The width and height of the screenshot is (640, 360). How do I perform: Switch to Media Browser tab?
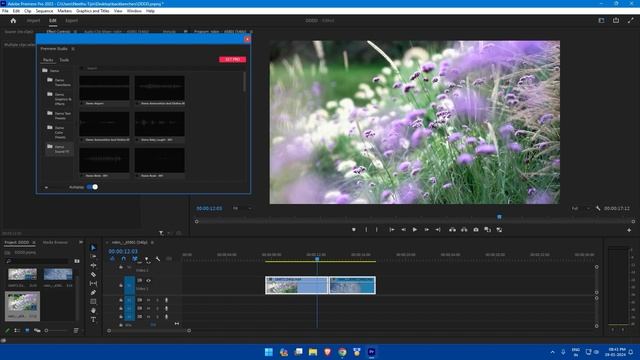coord(56,242)
